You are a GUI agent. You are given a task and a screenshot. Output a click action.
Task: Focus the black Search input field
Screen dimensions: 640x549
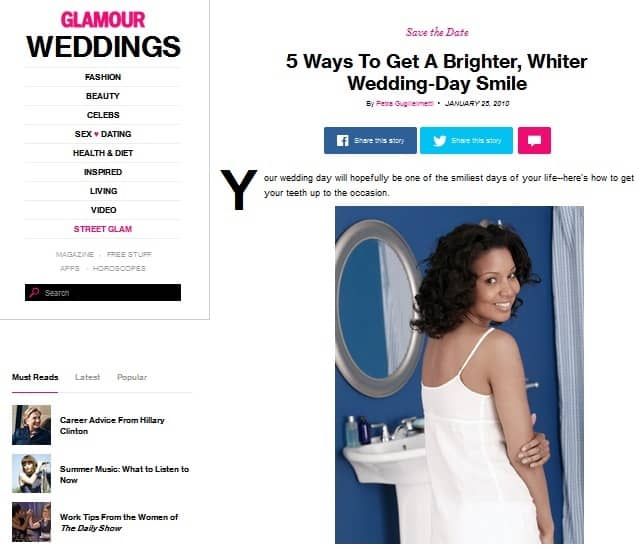103,293
